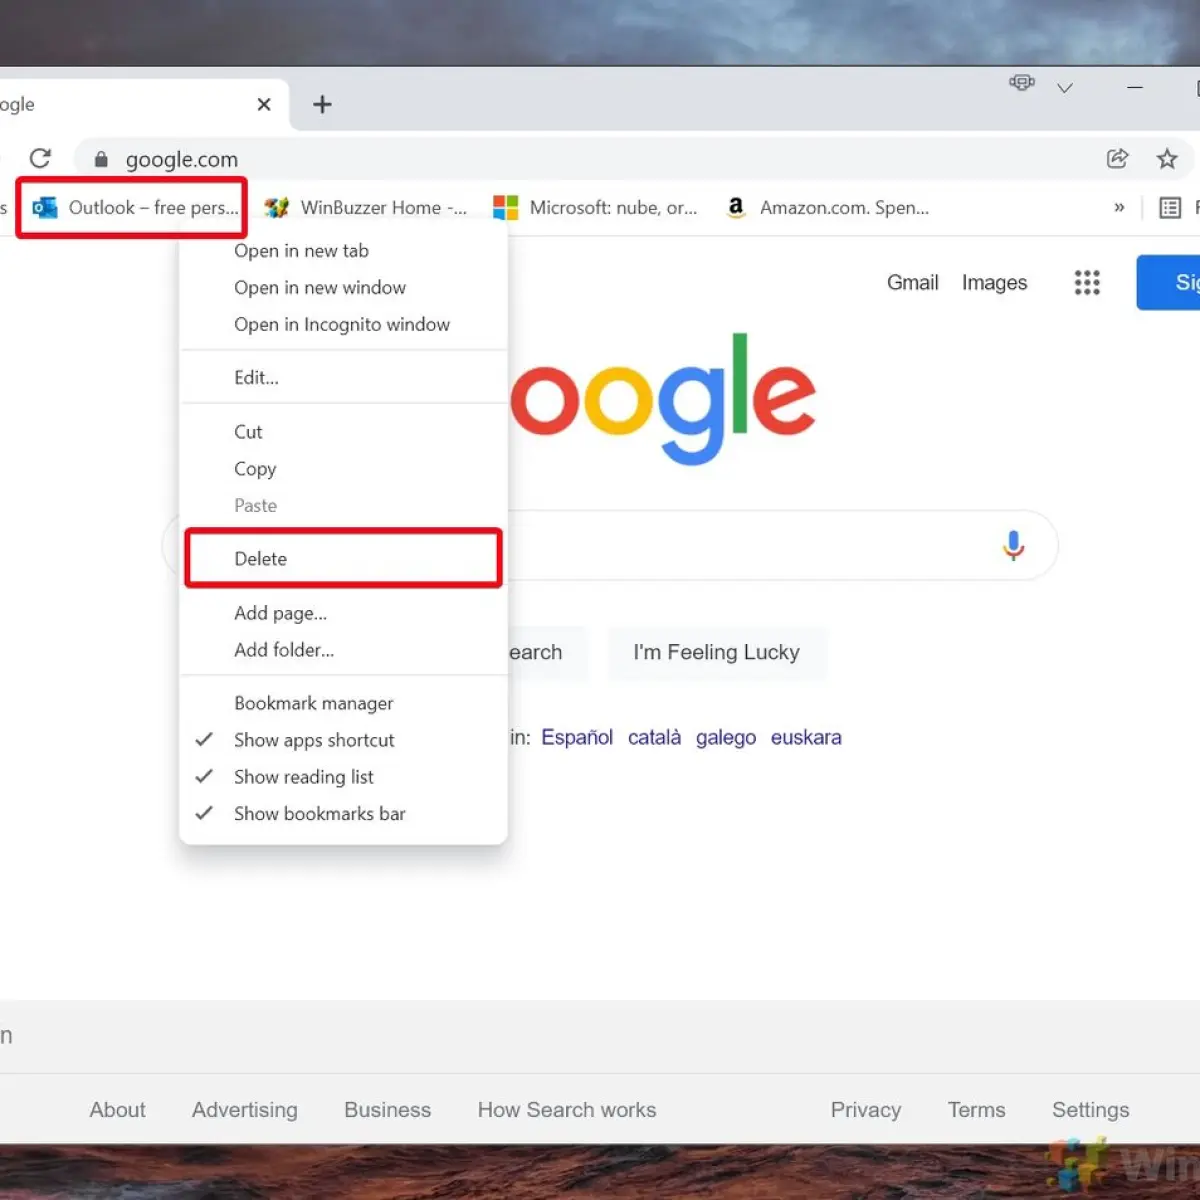Reload the page with the refresh icon
1200x1200 pixels.
pyautogui.click(x=40, y=158)
